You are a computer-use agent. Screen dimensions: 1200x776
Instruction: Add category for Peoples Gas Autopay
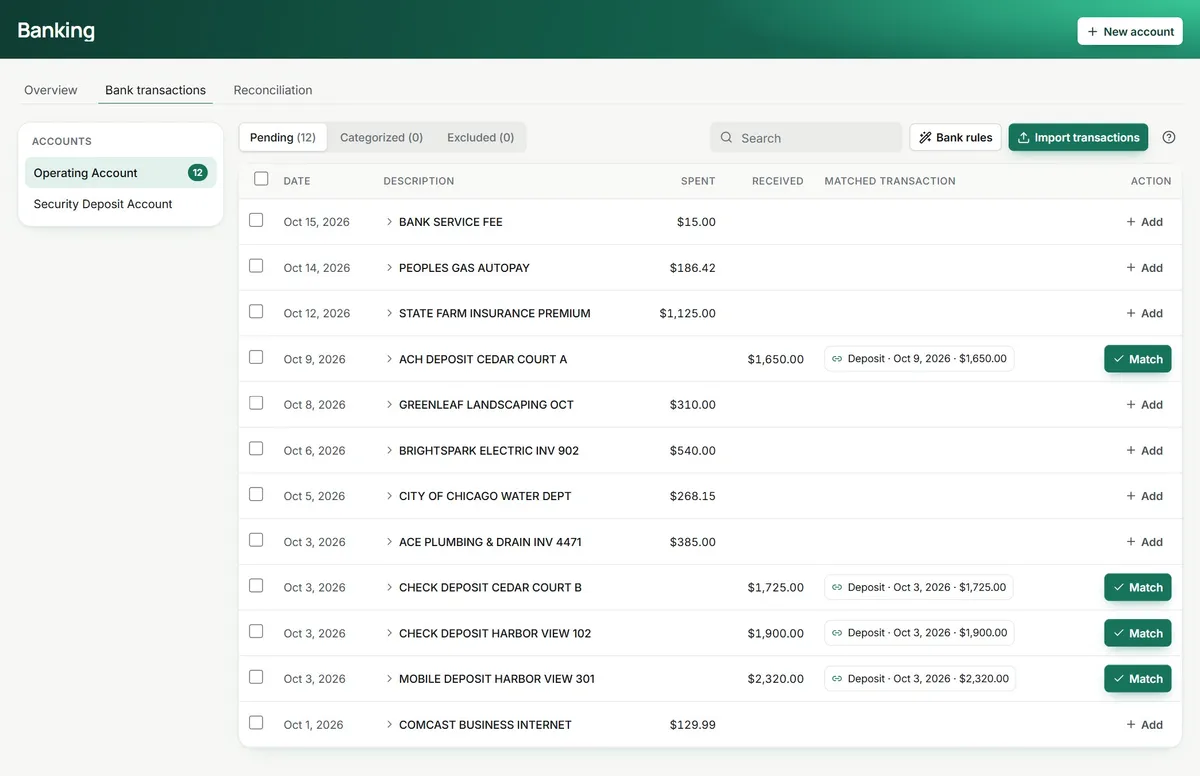tap(1145, 268)
